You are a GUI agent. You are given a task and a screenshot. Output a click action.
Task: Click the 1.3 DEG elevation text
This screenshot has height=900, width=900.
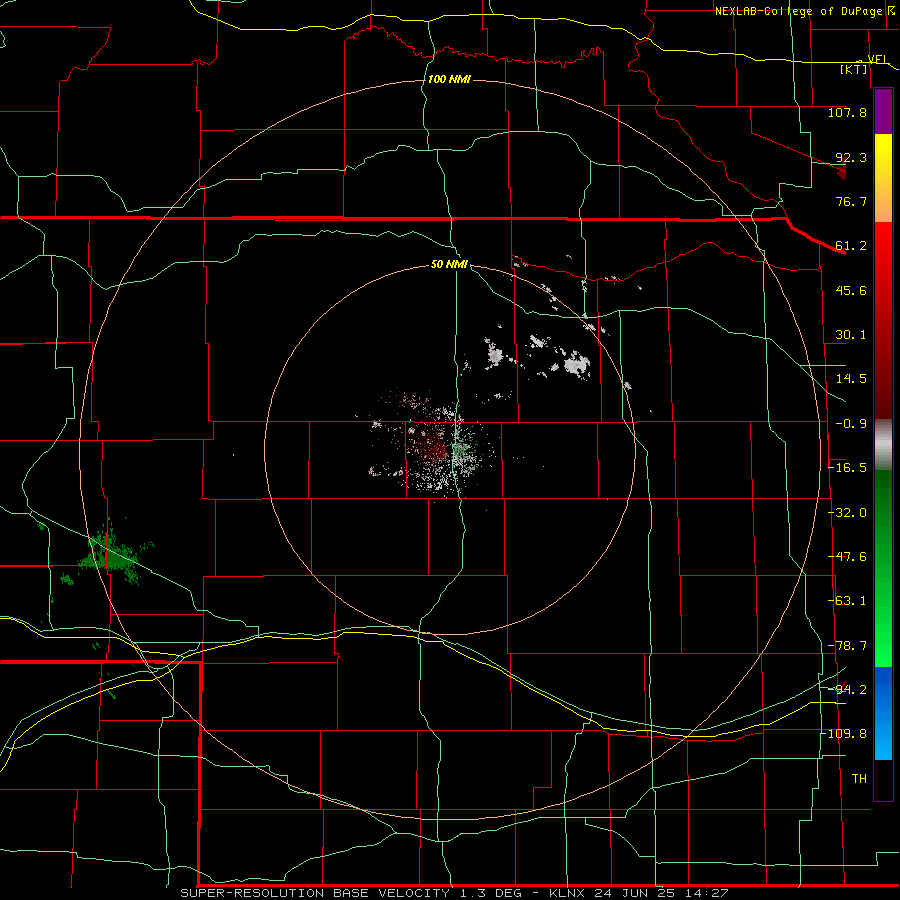(x=489, y=893)
